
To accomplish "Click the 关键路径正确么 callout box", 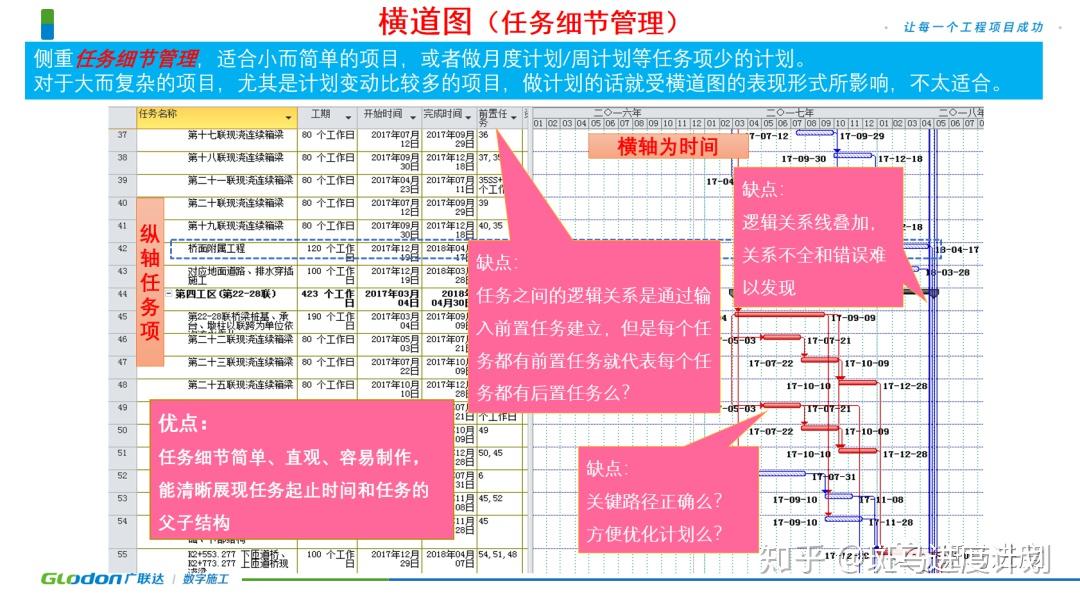I will pyautogui.click(x=668, y=500).
